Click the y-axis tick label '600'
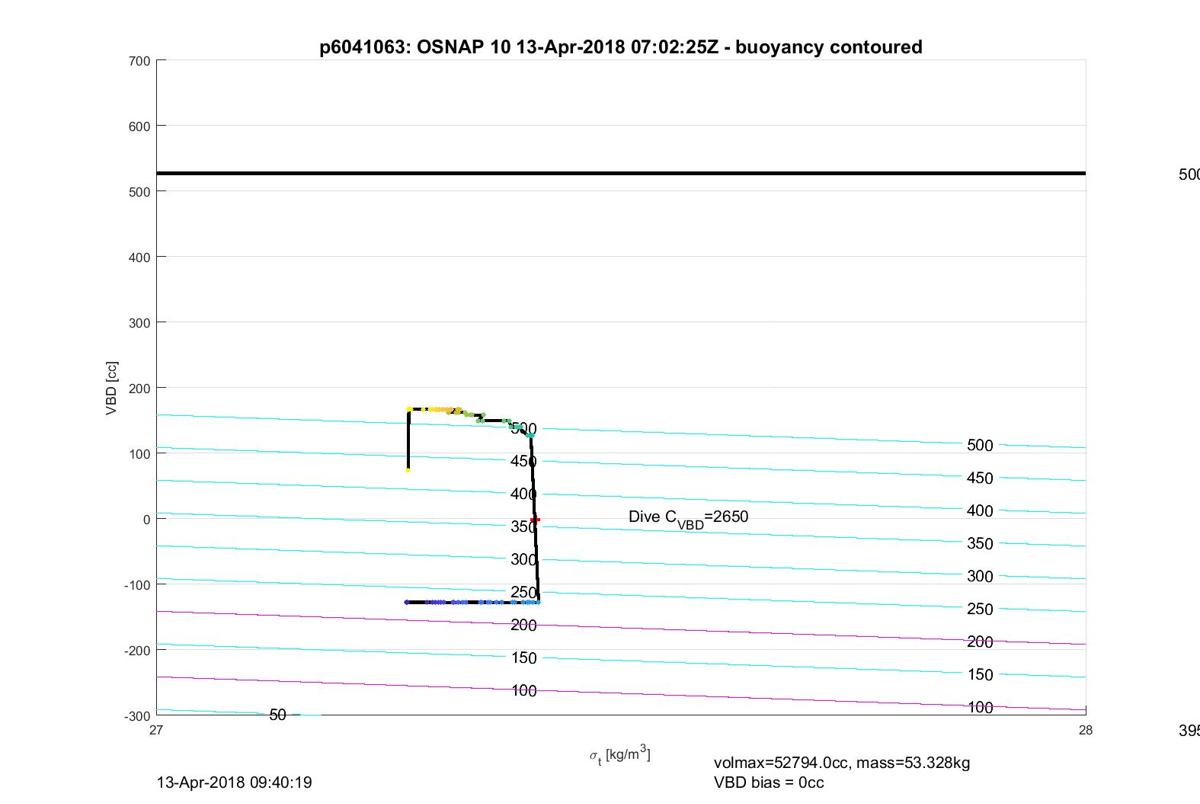This screenshot has height=804, width=1200. pyautogui.click(x=139, y=126)
